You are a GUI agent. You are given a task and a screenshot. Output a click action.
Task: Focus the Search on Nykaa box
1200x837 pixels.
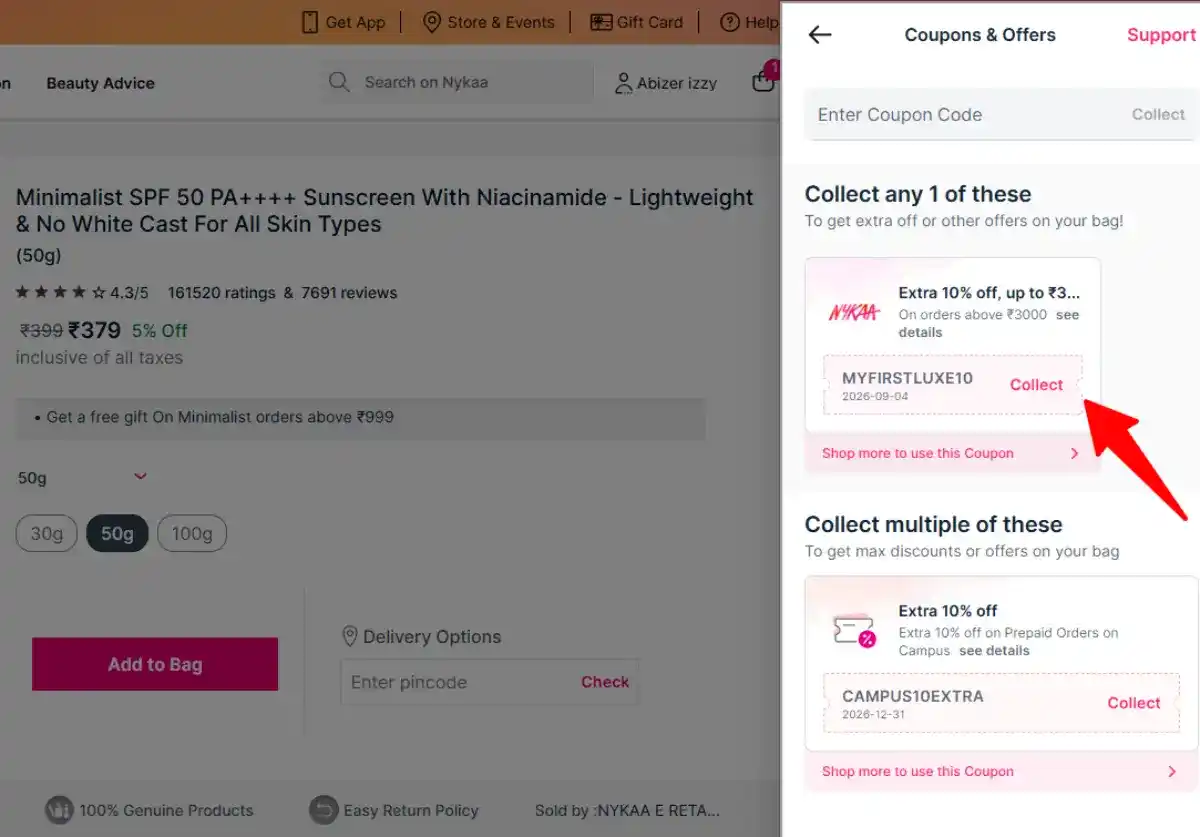pyautogui.click(x=457, y=82)
